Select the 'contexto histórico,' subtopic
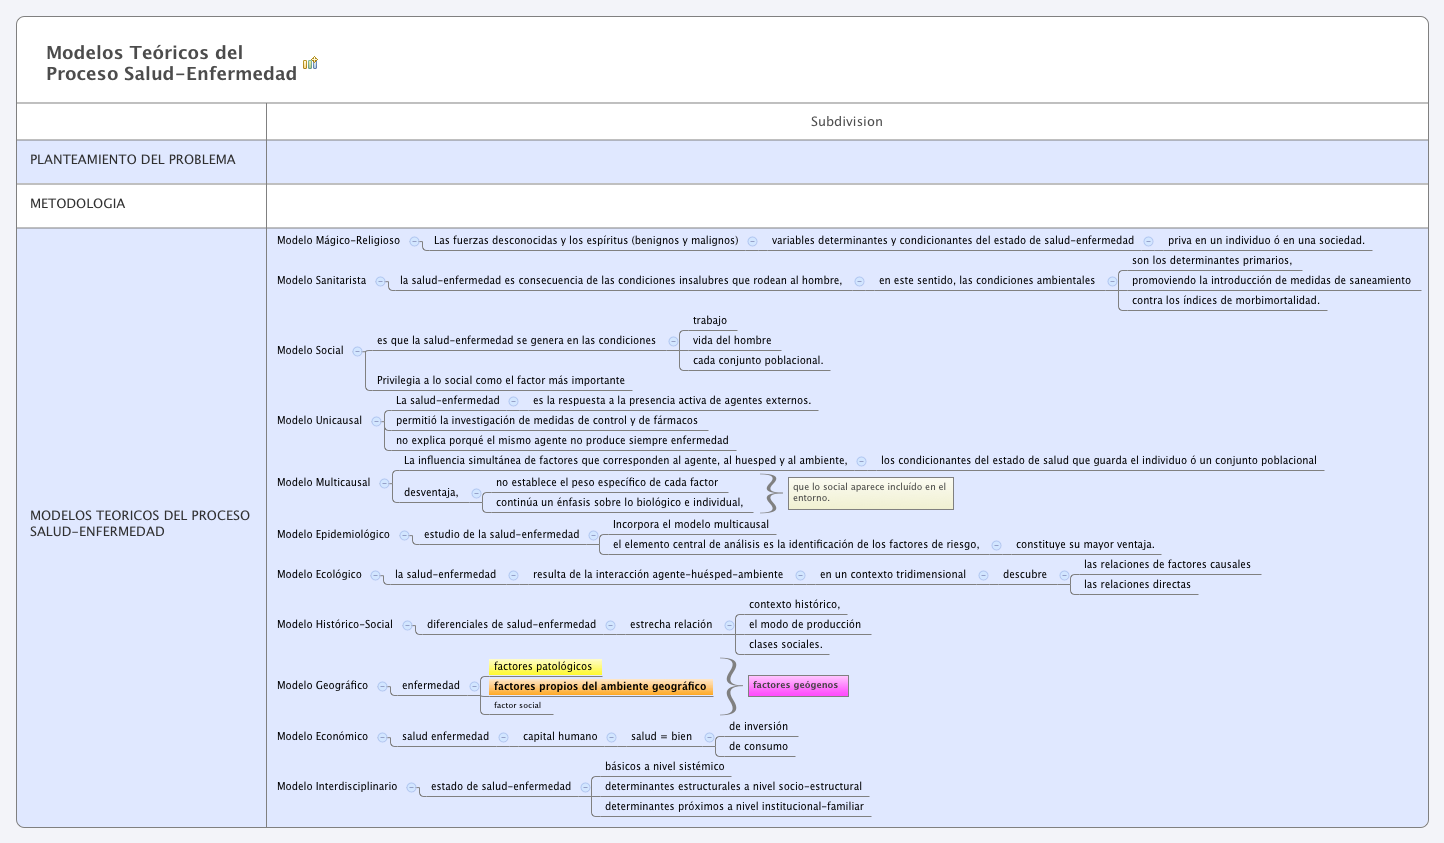The height and width of the screenshot is (843, 1444). click(795, 605)
